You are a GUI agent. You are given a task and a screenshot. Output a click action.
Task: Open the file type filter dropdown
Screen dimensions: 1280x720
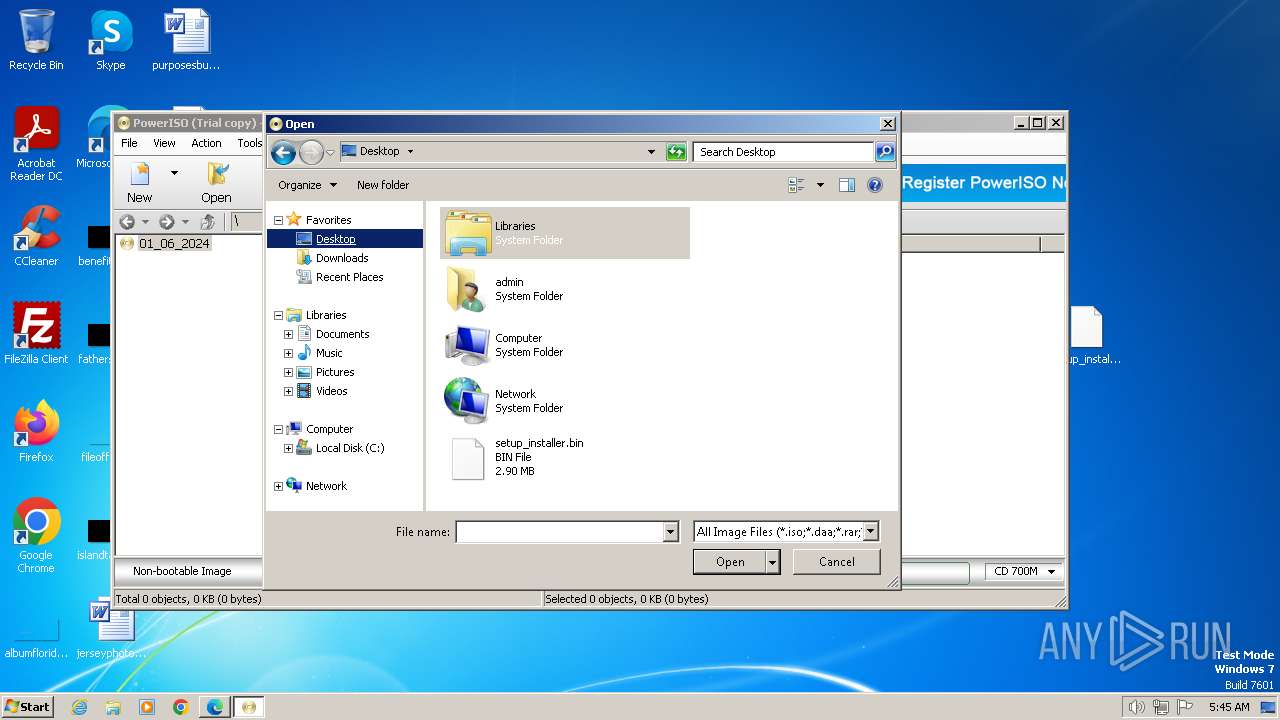[x=871, y=532]
